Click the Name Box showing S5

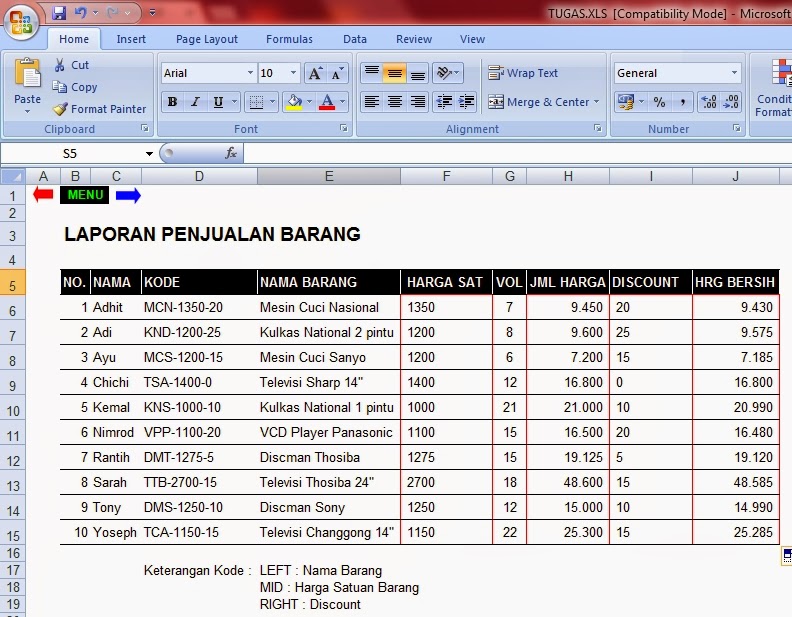tap(70, 153)
